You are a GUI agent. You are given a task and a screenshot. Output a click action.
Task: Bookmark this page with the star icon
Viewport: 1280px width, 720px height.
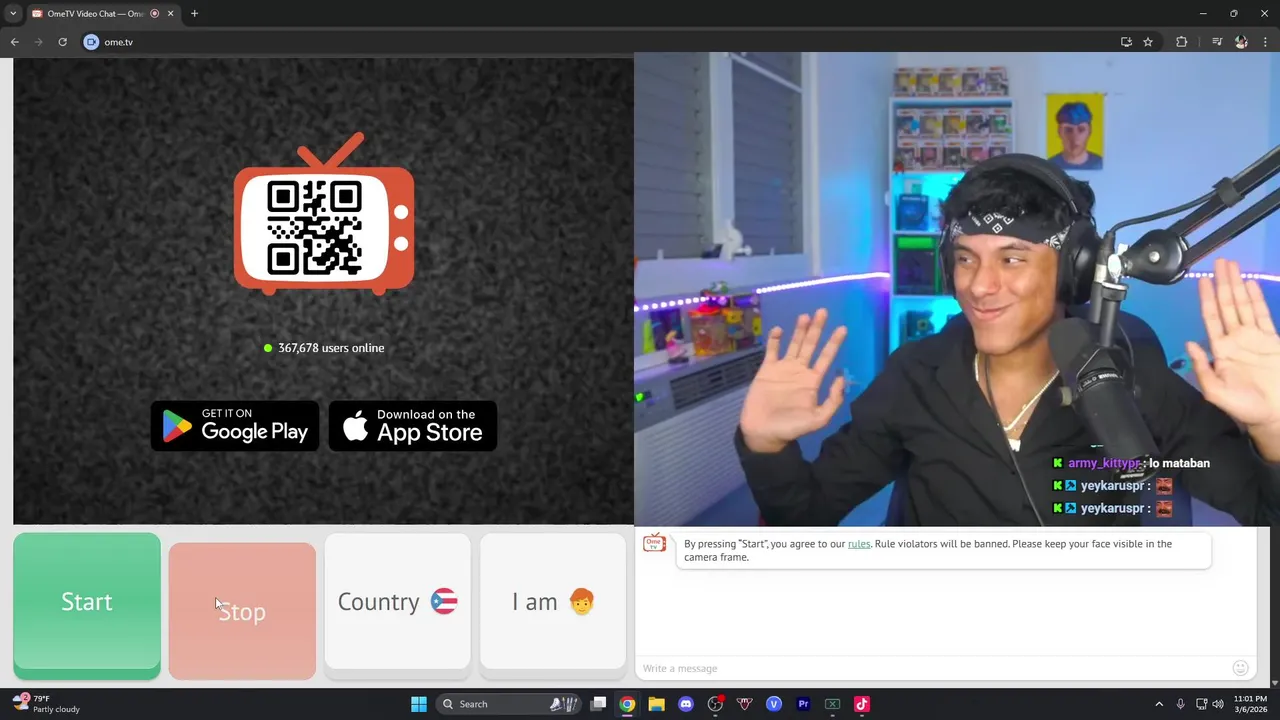coord(1148,42)
